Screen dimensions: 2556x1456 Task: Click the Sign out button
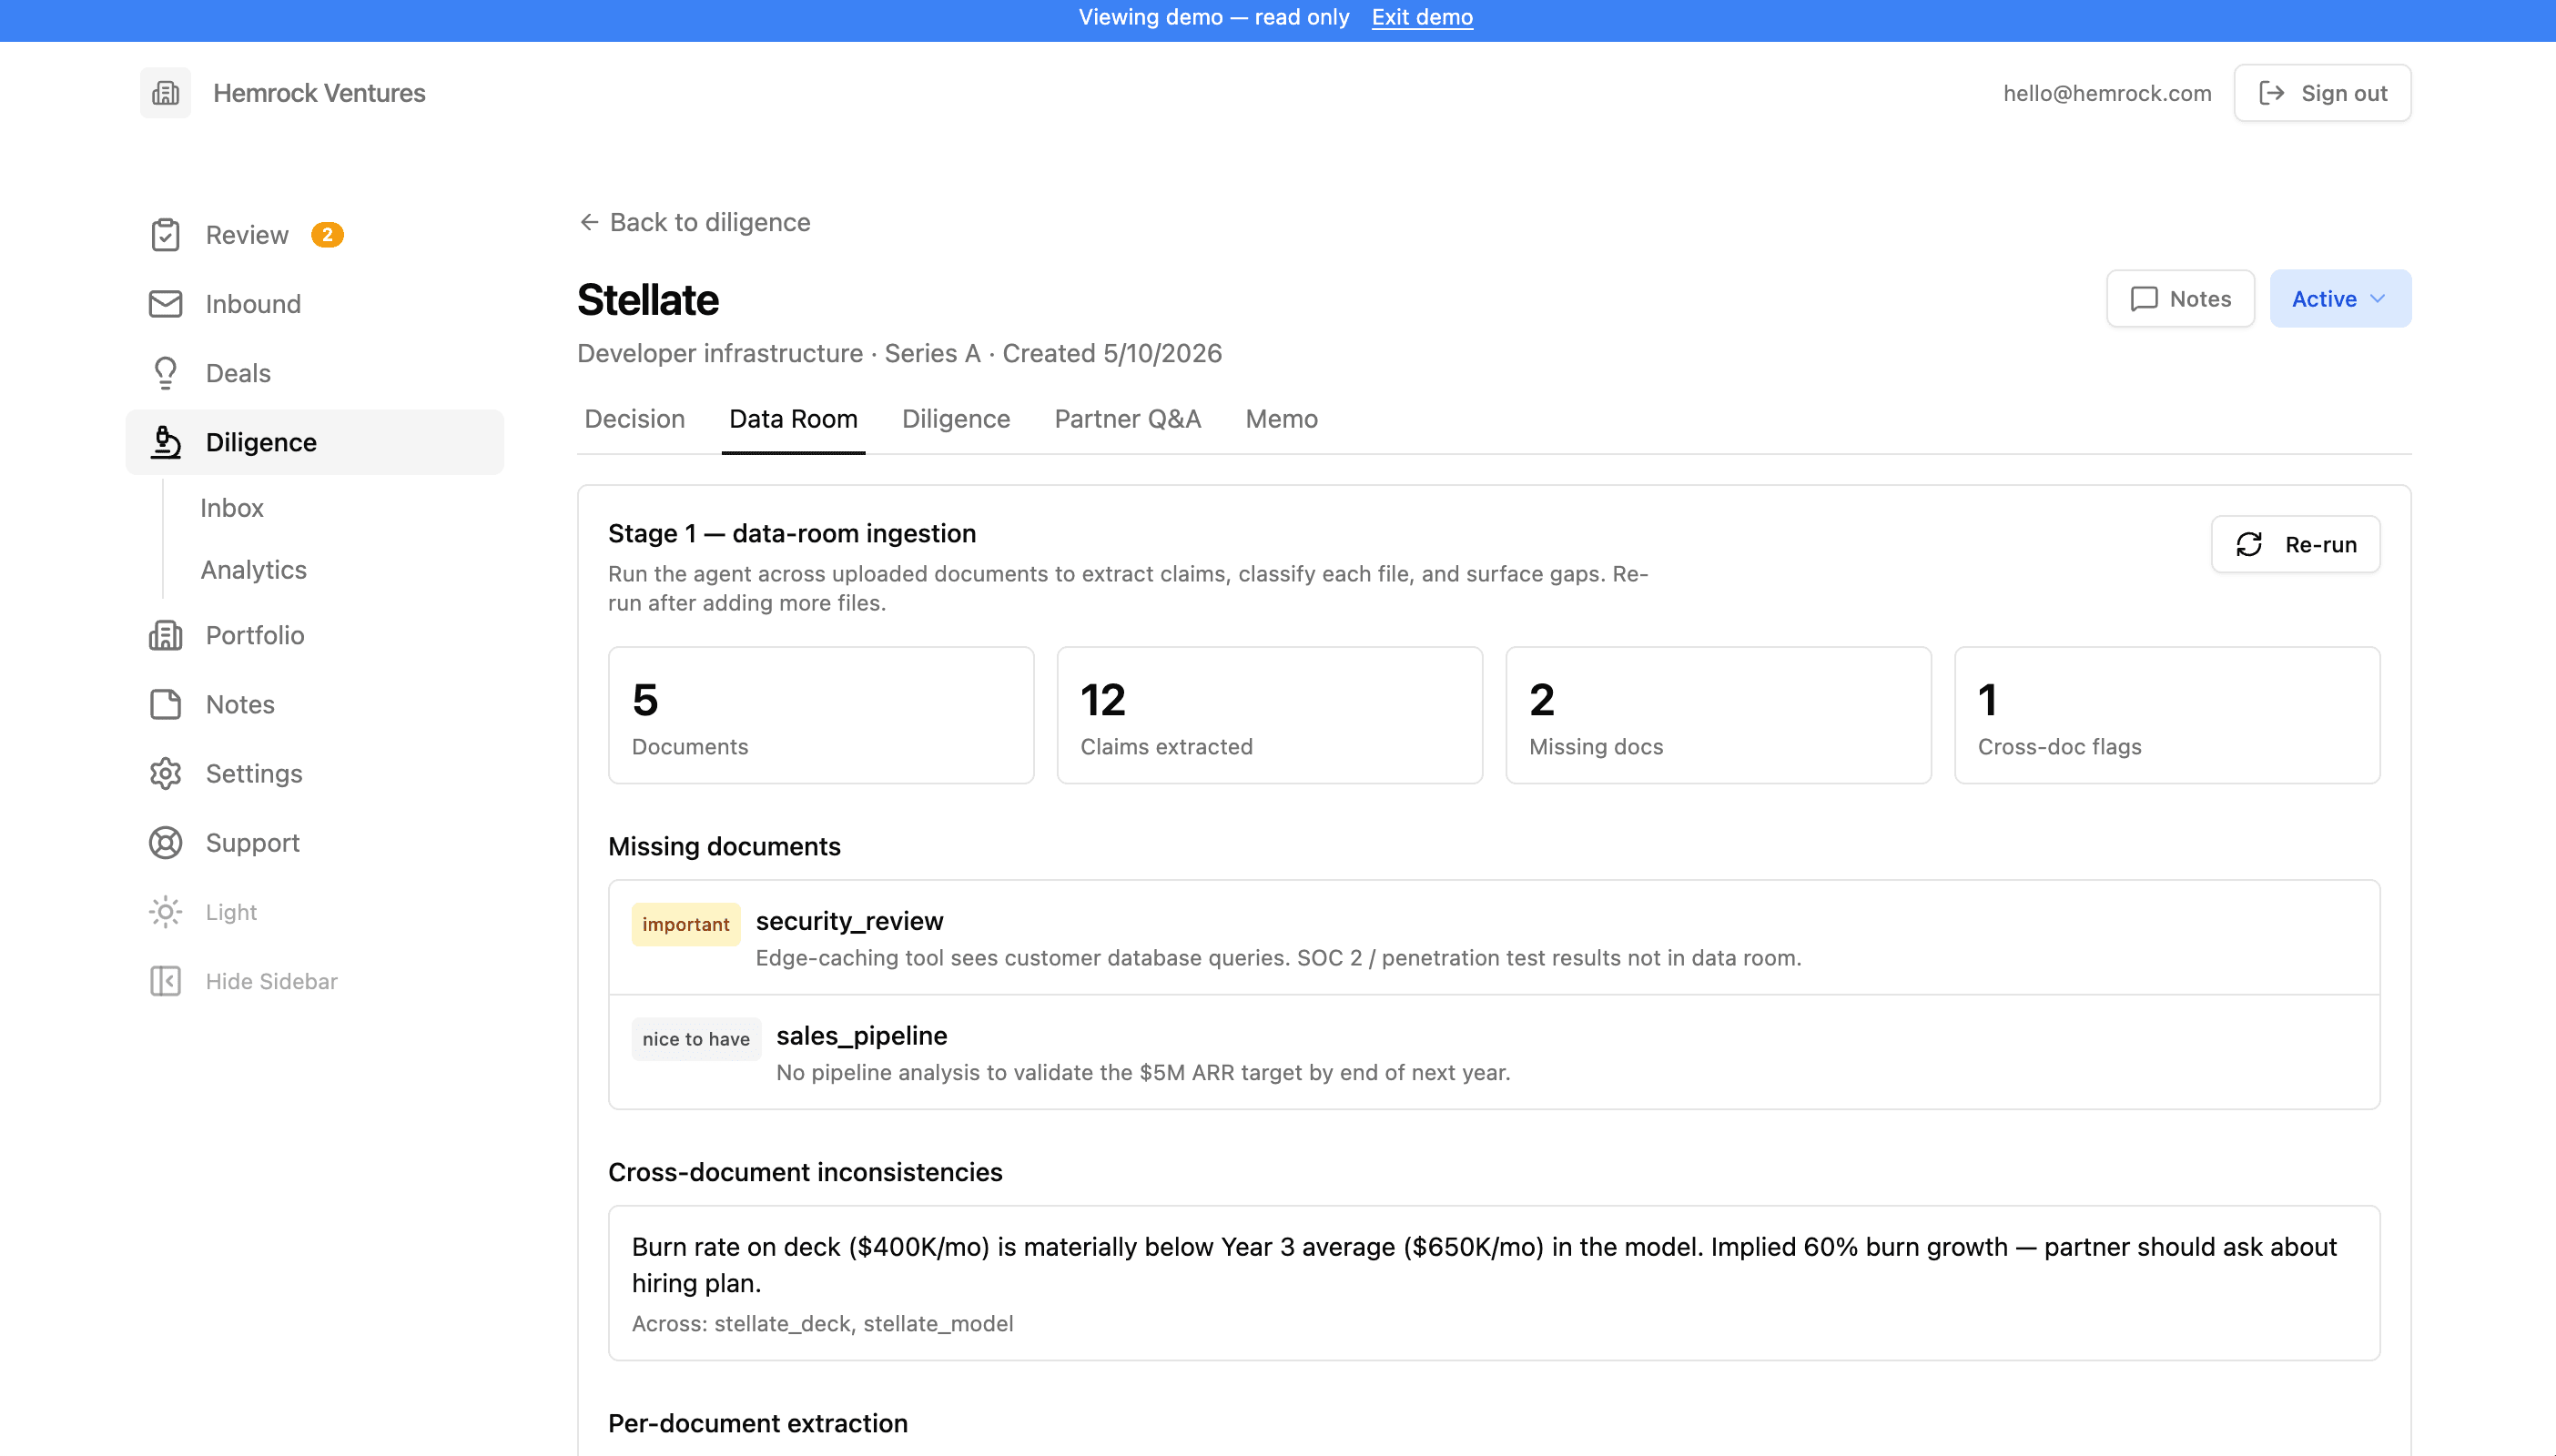click(x=2322, y=93)
